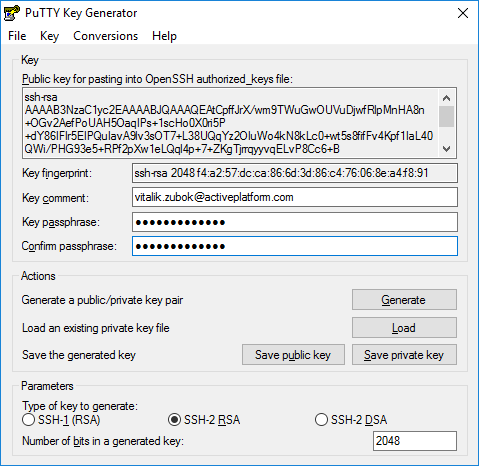Click the public key scrollbar thumb
Screen dimensions: 479x466
(446, 116)
